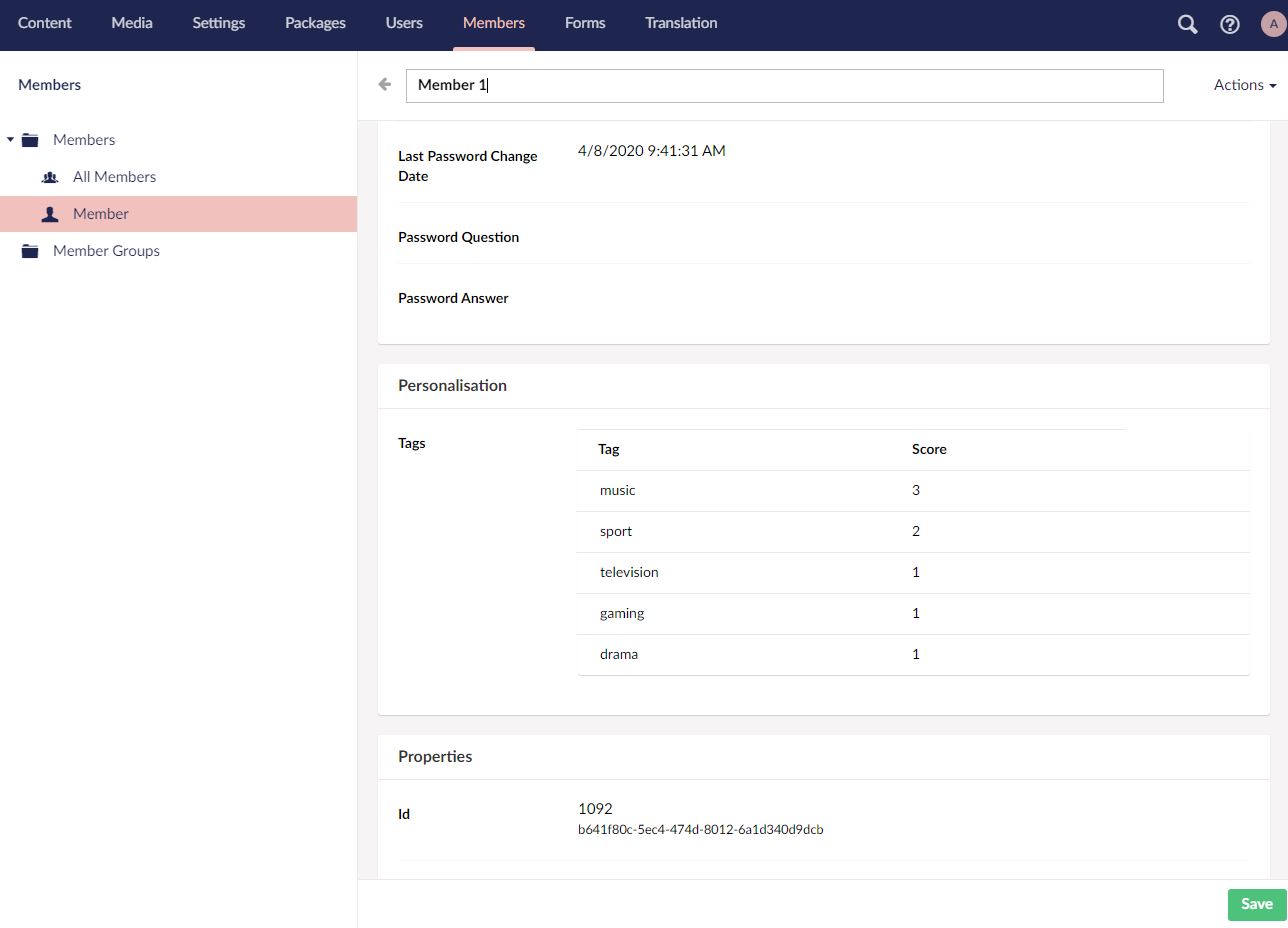The image size is (1288, 928).
Task: Click the back arrow beside the member name
Action: tap(385, 85)
